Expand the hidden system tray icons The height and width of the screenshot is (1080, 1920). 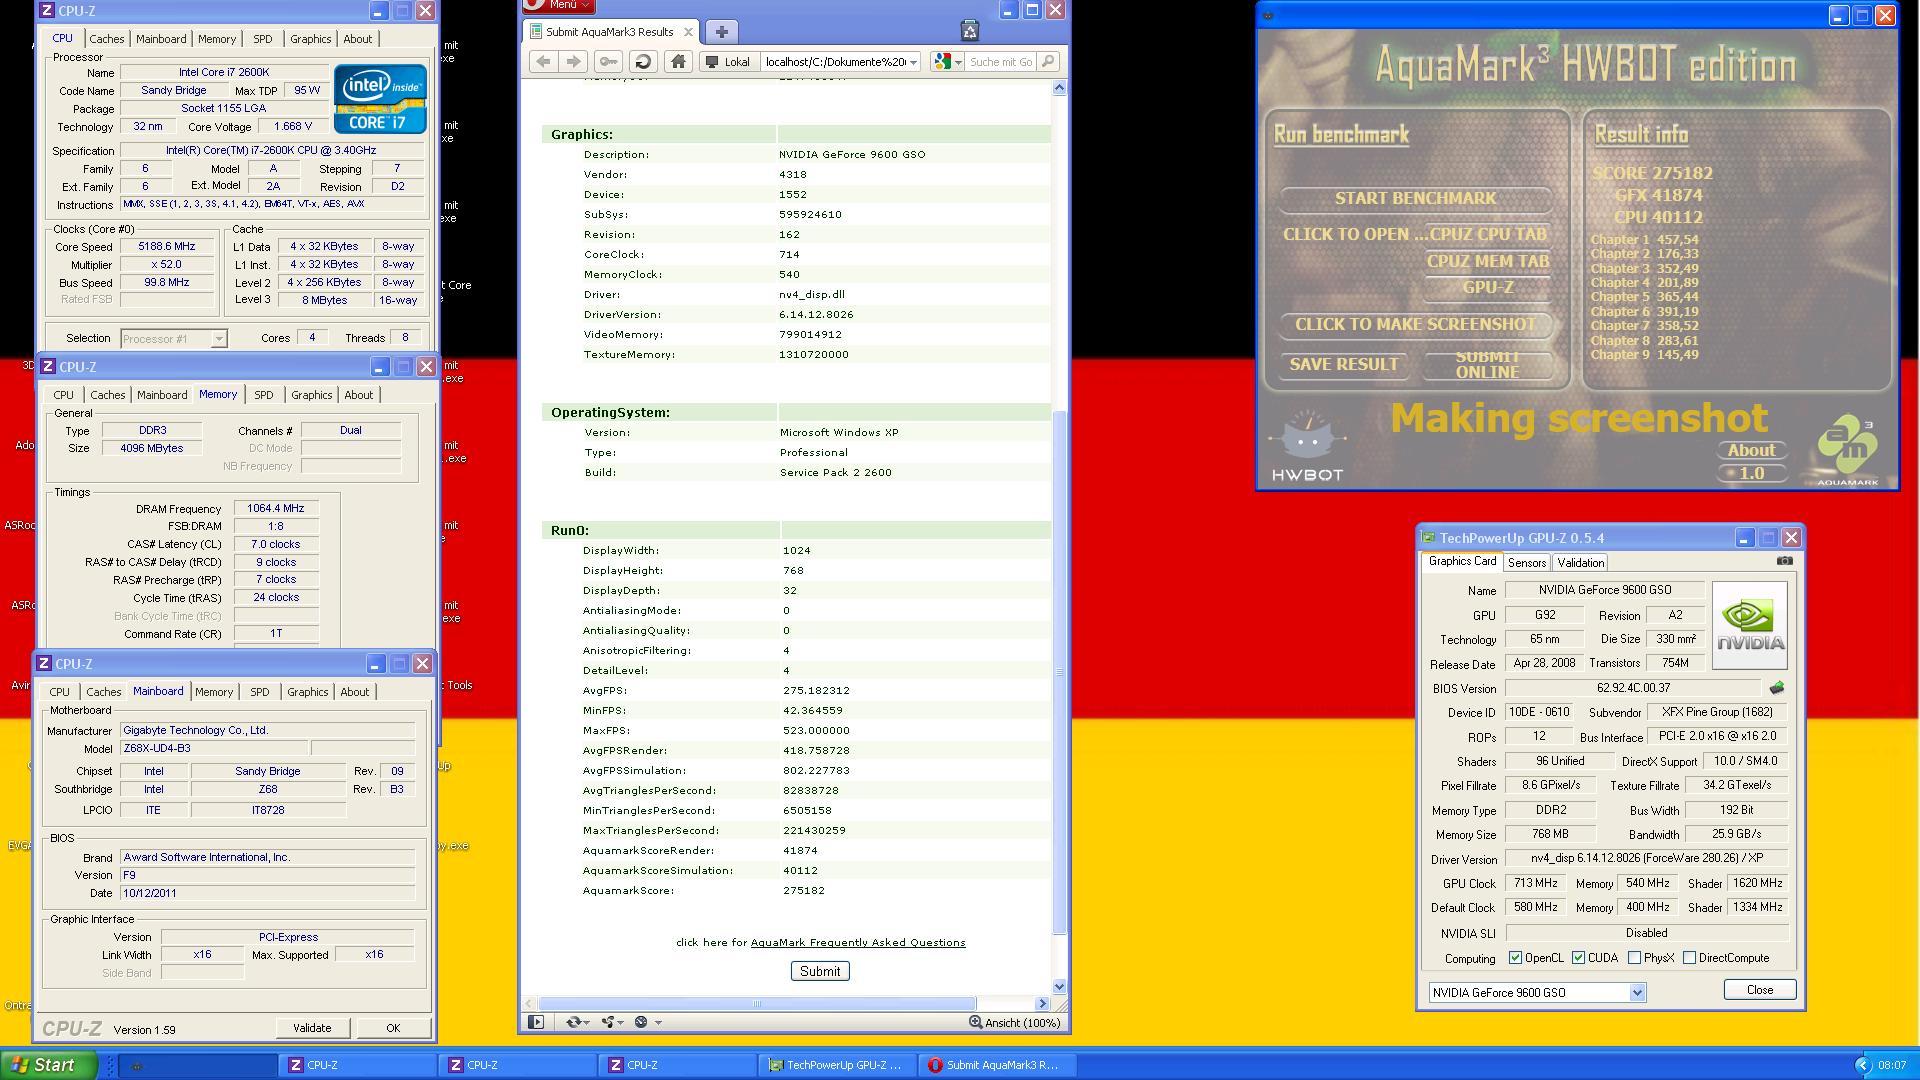coord(1861,1065)
